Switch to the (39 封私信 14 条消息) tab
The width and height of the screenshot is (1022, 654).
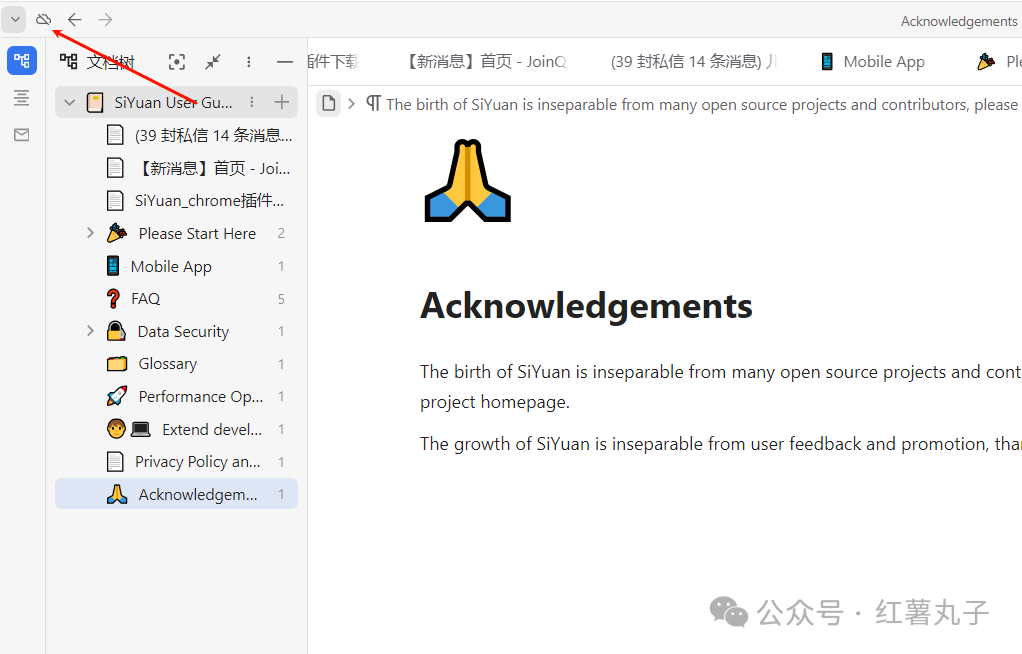click(694, 61)
